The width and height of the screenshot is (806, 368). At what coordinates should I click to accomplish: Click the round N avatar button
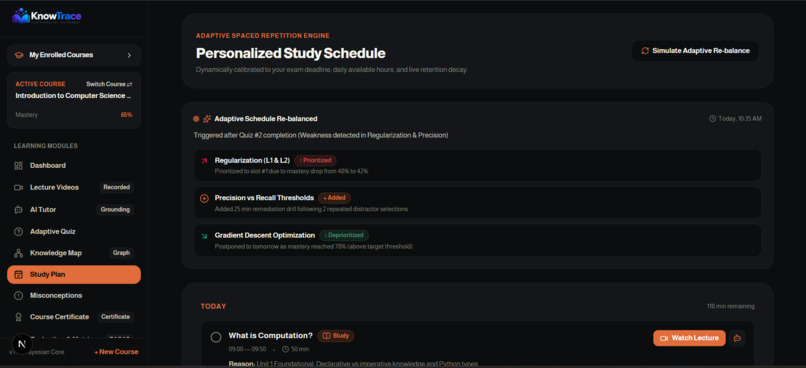[21, 344]
